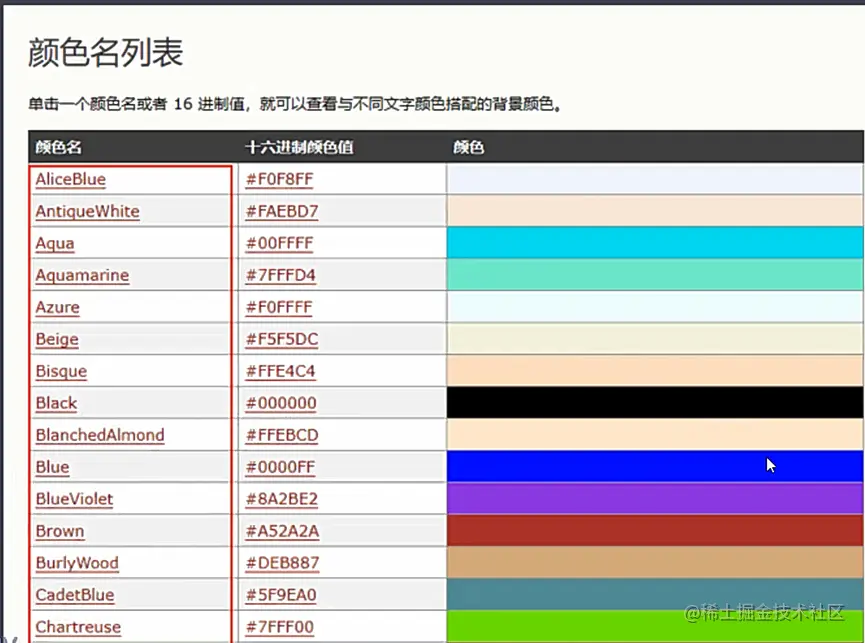Select hex value #00FFFF link
865x643 pixels.
point(279,243)
